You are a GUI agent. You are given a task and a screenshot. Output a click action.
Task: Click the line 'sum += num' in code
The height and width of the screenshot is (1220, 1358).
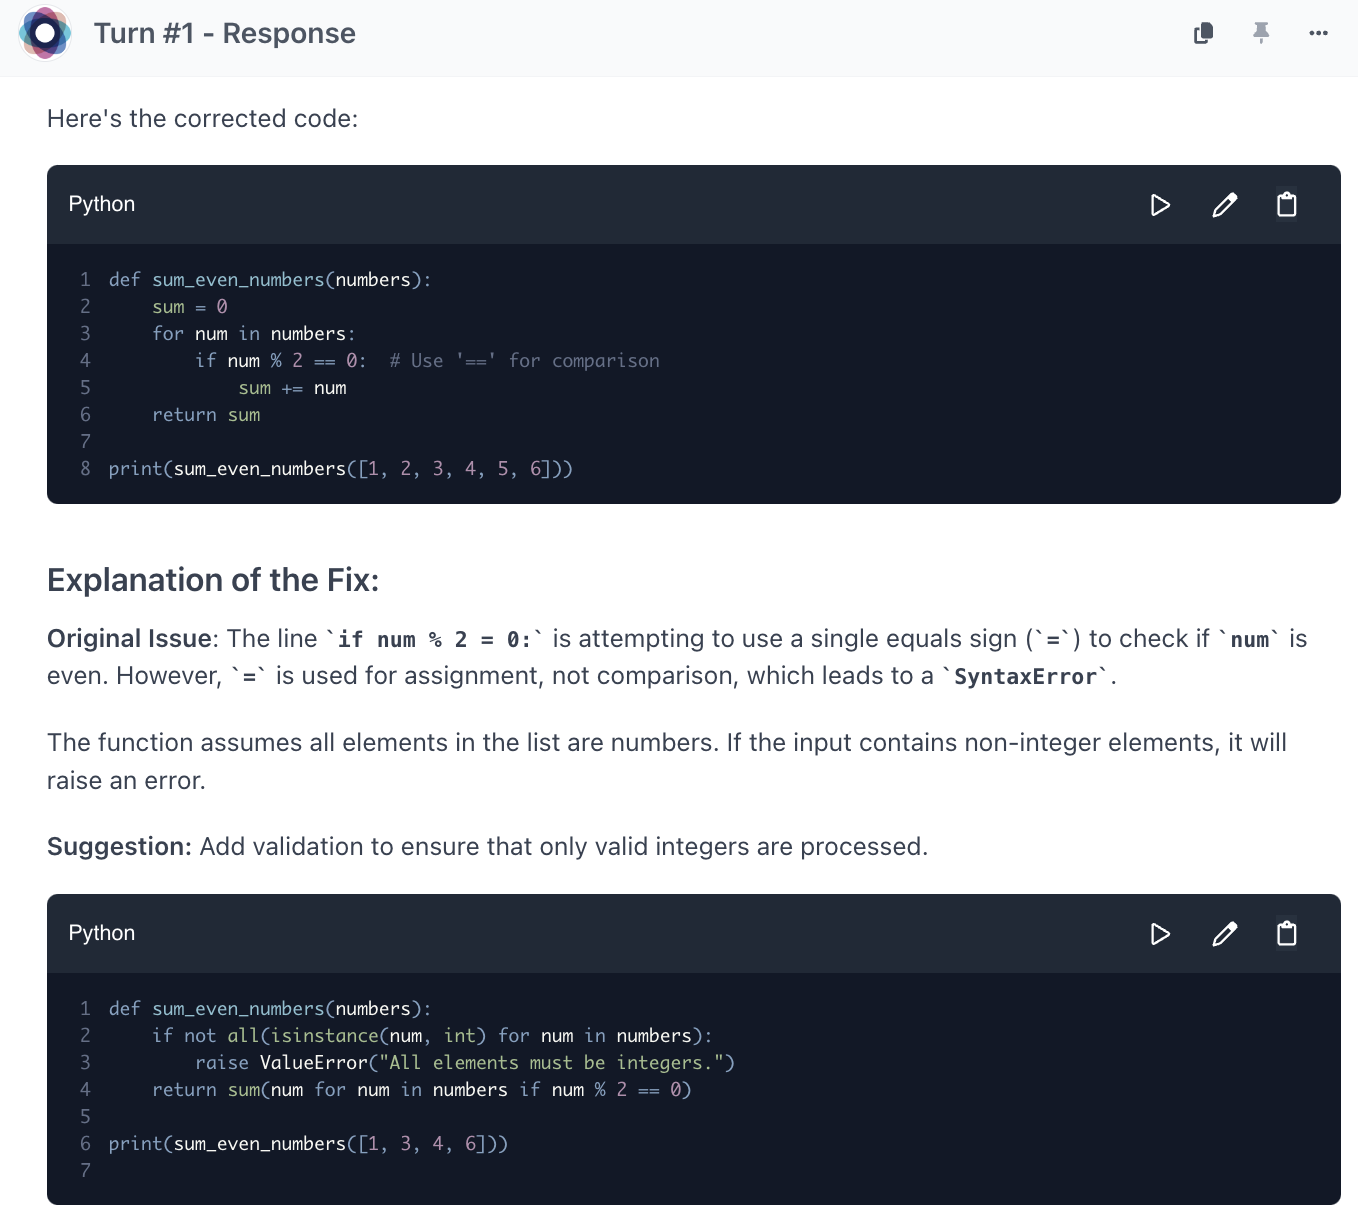click(x=293, y=388)
